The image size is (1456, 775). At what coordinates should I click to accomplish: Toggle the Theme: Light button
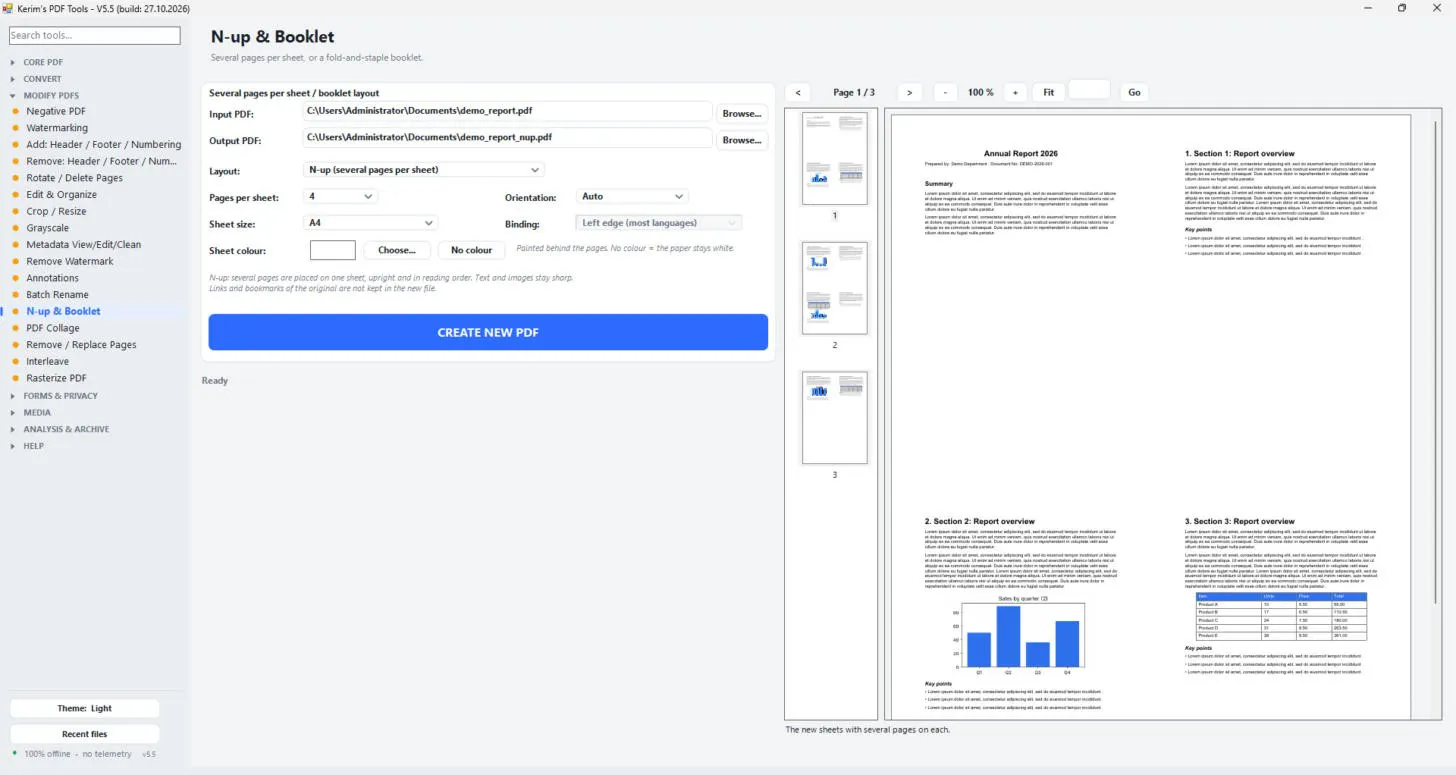[84, 708]
